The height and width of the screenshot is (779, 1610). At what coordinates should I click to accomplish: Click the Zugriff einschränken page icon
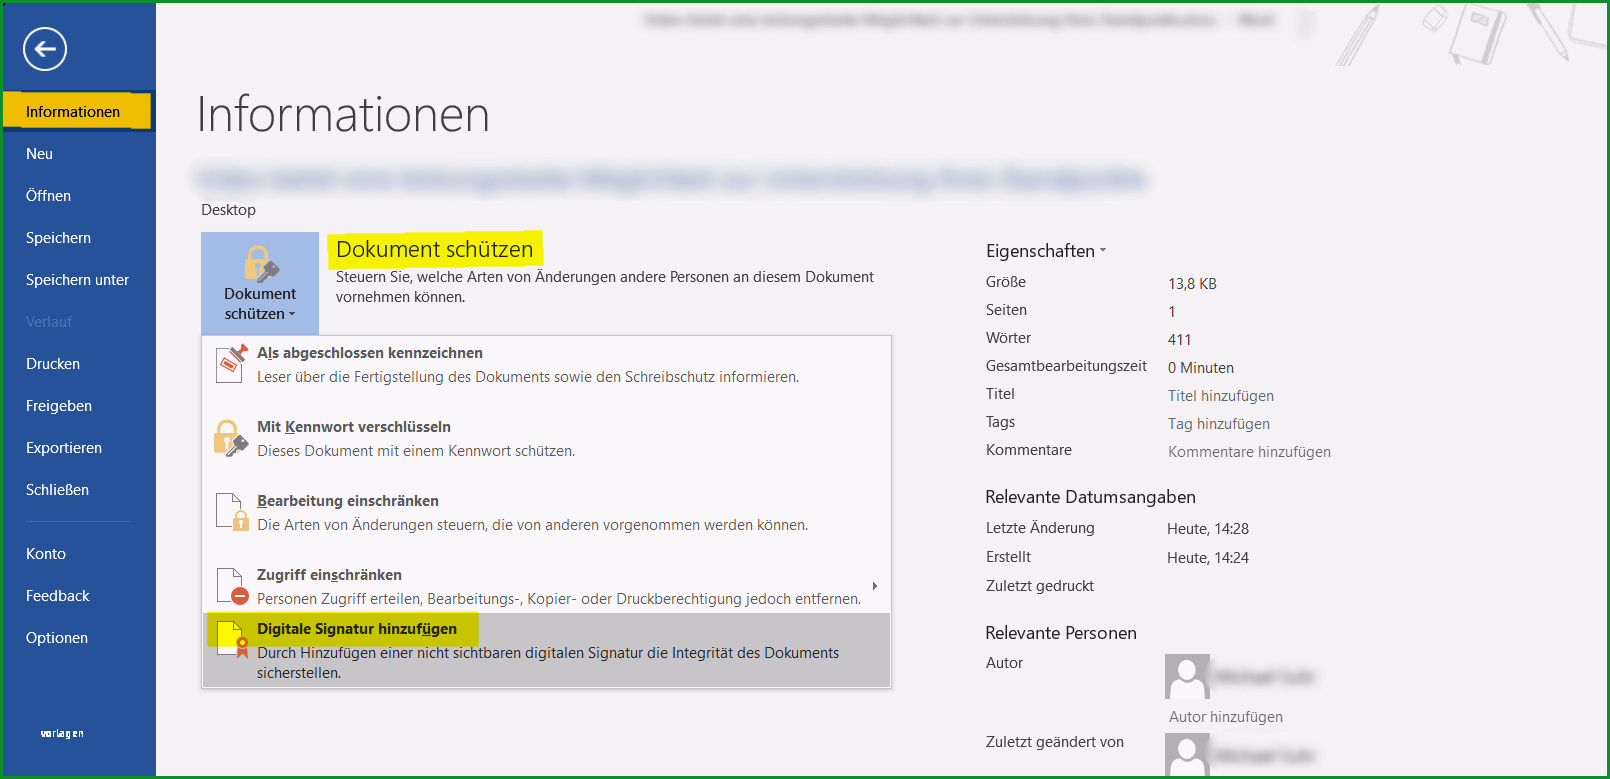(x=232, y=586)
